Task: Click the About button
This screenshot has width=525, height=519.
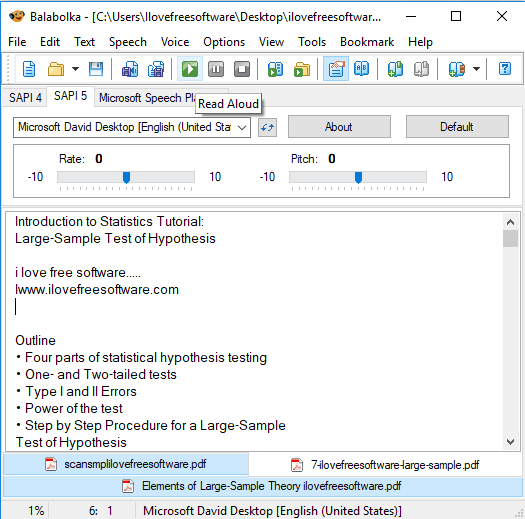Action: [x=339, y=127]
